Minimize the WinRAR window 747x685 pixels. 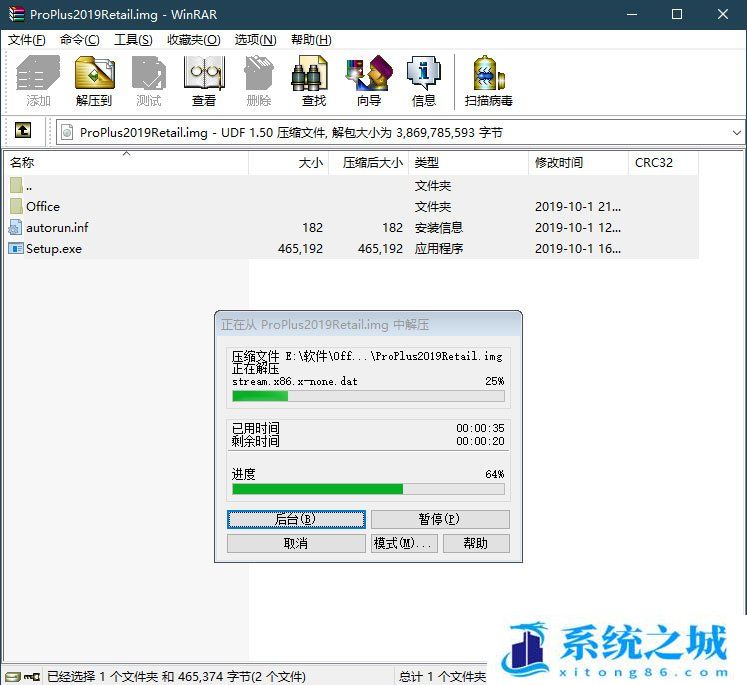point(632,14)
